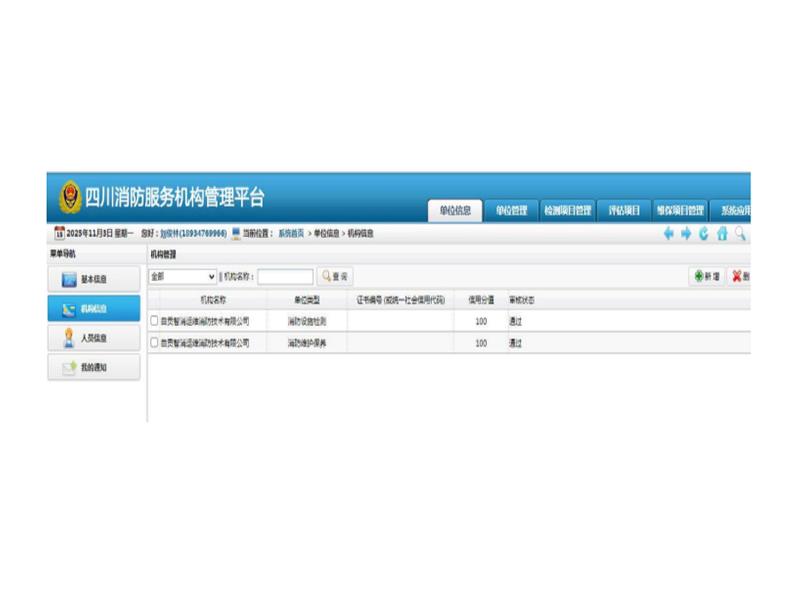Click the calendar date icon

pyautogui.click(x=60, y=233)
